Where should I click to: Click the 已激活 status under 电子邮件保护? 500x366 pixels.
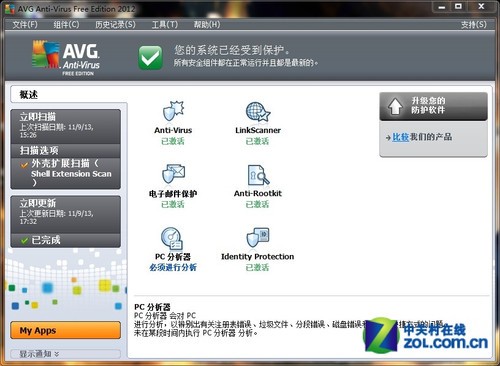(x=173, y=204)
